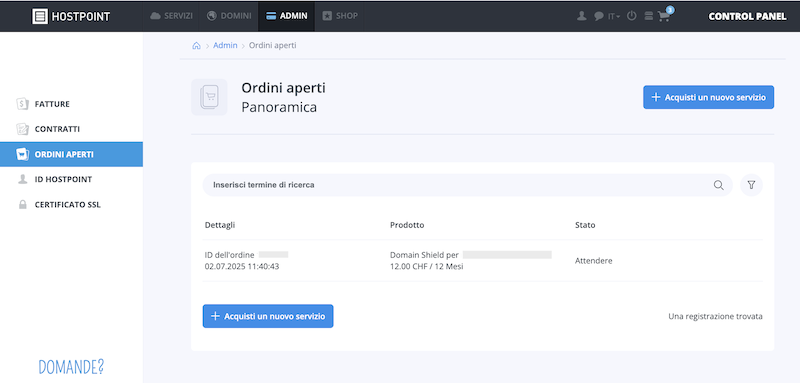Click the filter funnel icon
The height and width of the screenshot is (383, 800).
click(x=751, y=185)
